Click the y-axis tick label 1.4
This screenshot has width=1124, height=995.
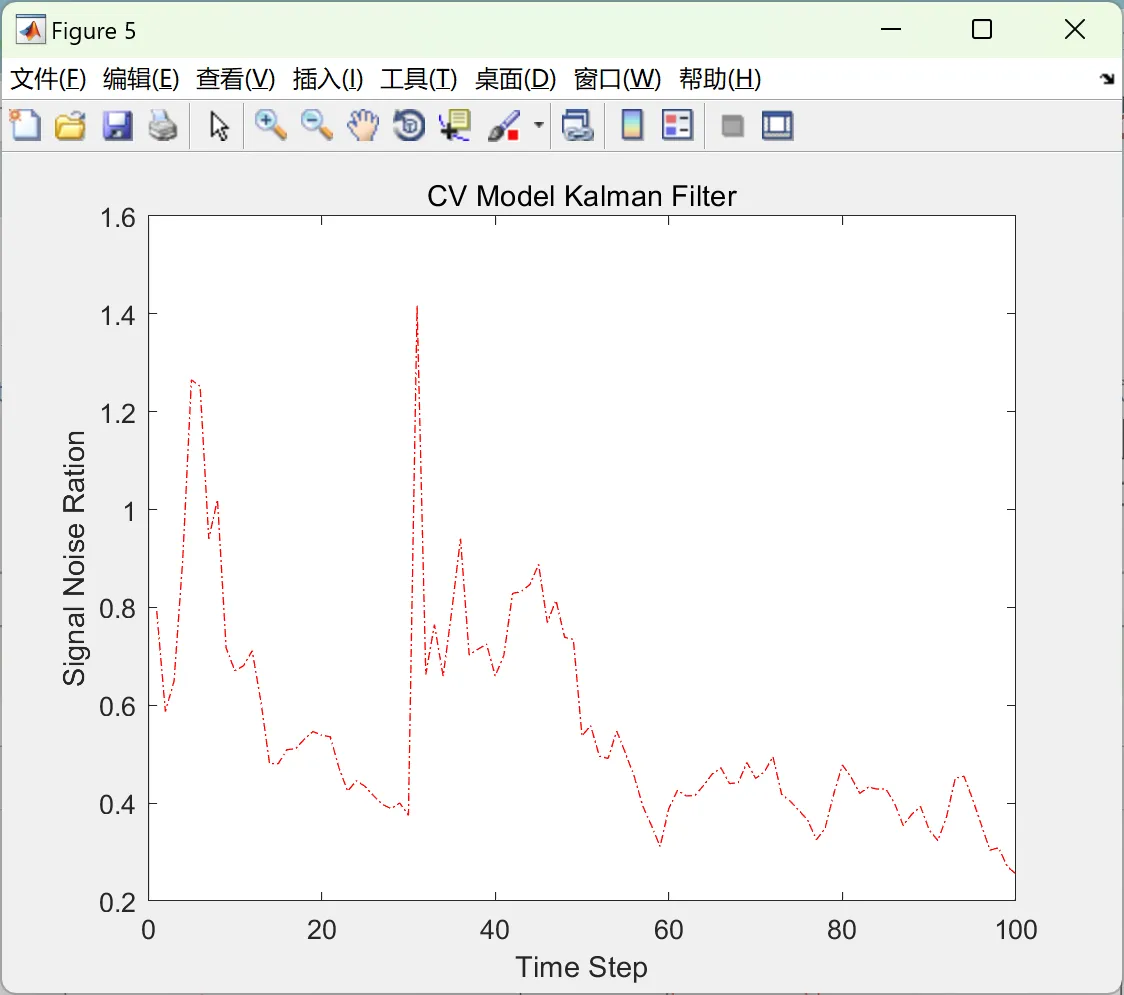pyautogui.click(x=118, y=315)
